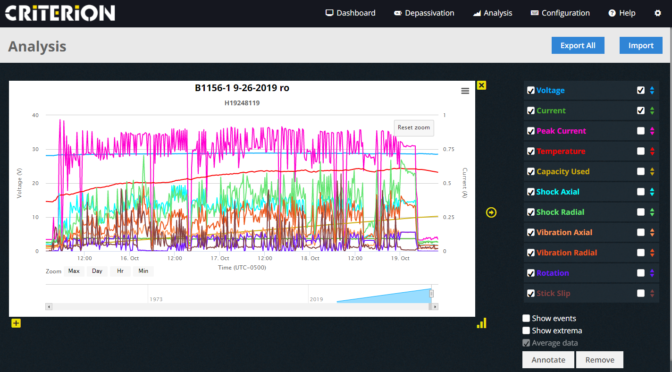Screen dimensions: 672x372
Task: Click the Remove button
Action: coord(600,360)
